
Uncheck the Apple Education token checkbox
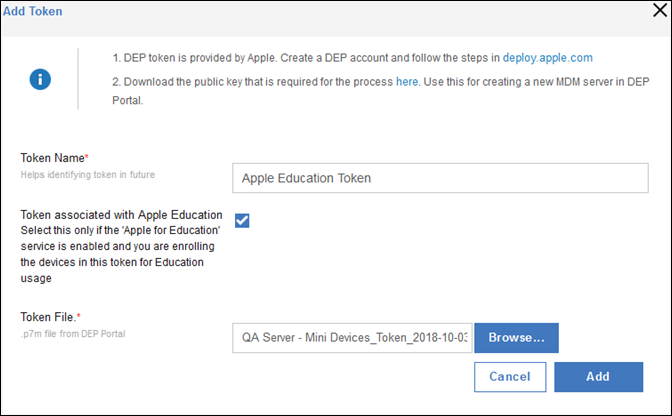(x=242, y=221)
